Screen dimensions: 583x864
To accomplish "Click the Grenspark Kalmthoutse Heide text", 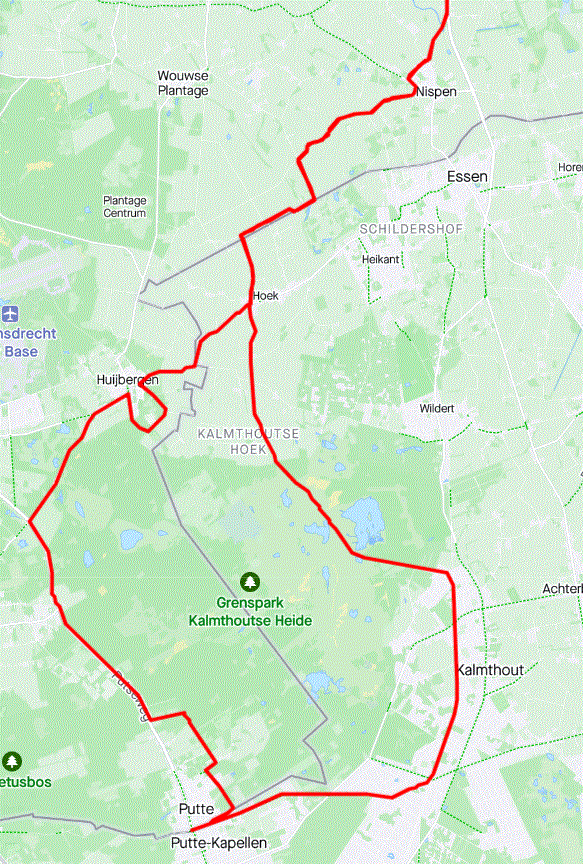I will coord(250,612).
